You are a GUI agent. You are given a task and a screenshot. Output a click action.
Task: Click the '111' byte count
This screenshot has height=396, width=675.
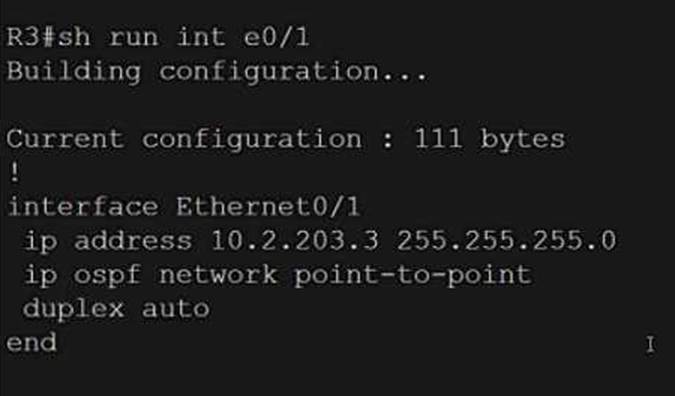(x=438, y=139)
